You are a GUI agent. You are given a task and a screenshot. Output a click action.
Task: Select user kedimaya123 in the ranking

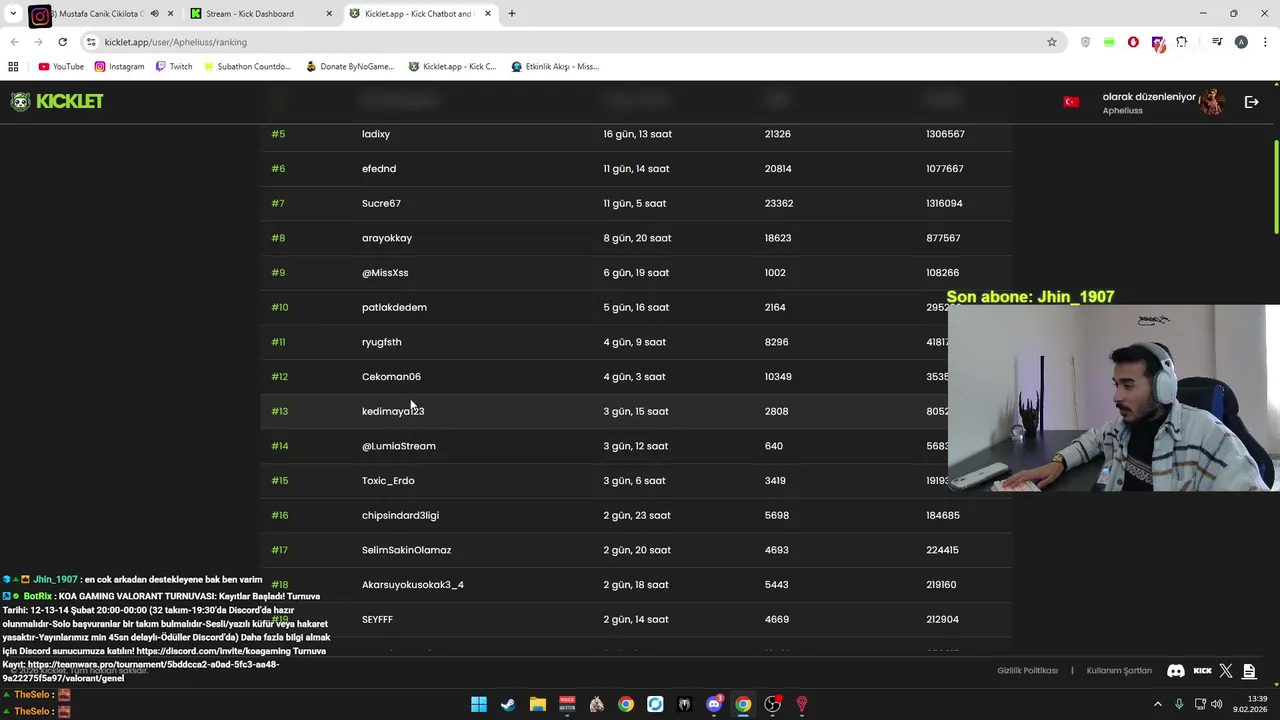(393, 411)
